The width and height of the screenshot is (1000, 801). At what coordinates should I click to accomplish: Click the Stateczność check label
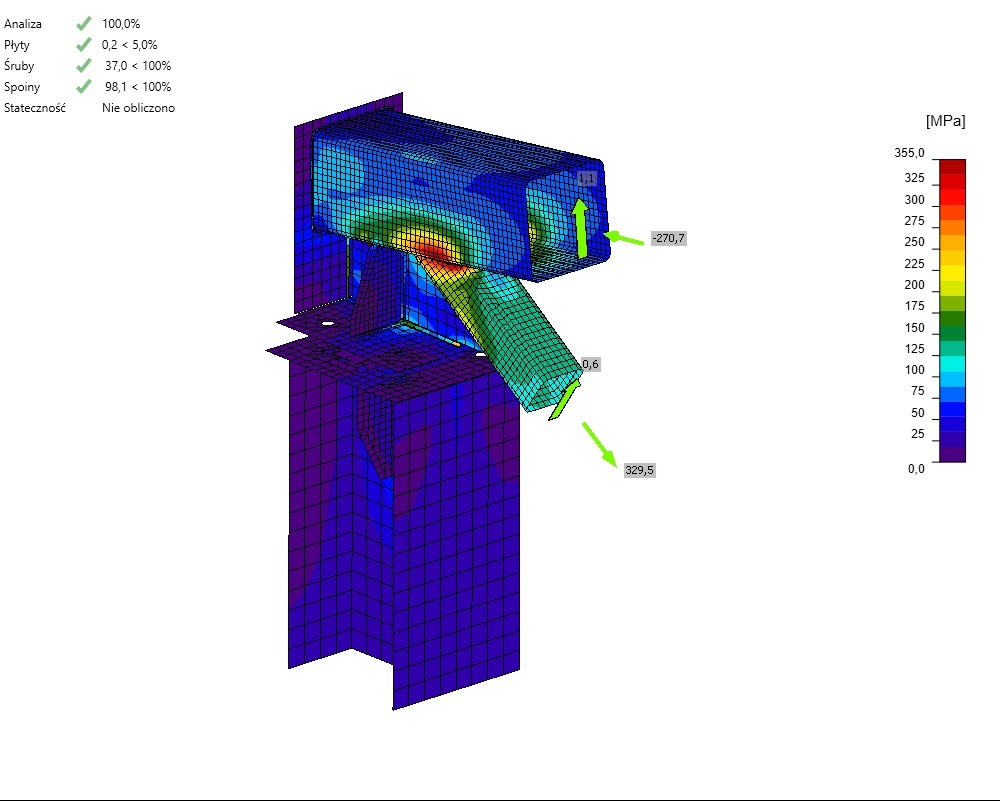click(x=35, y=108)
